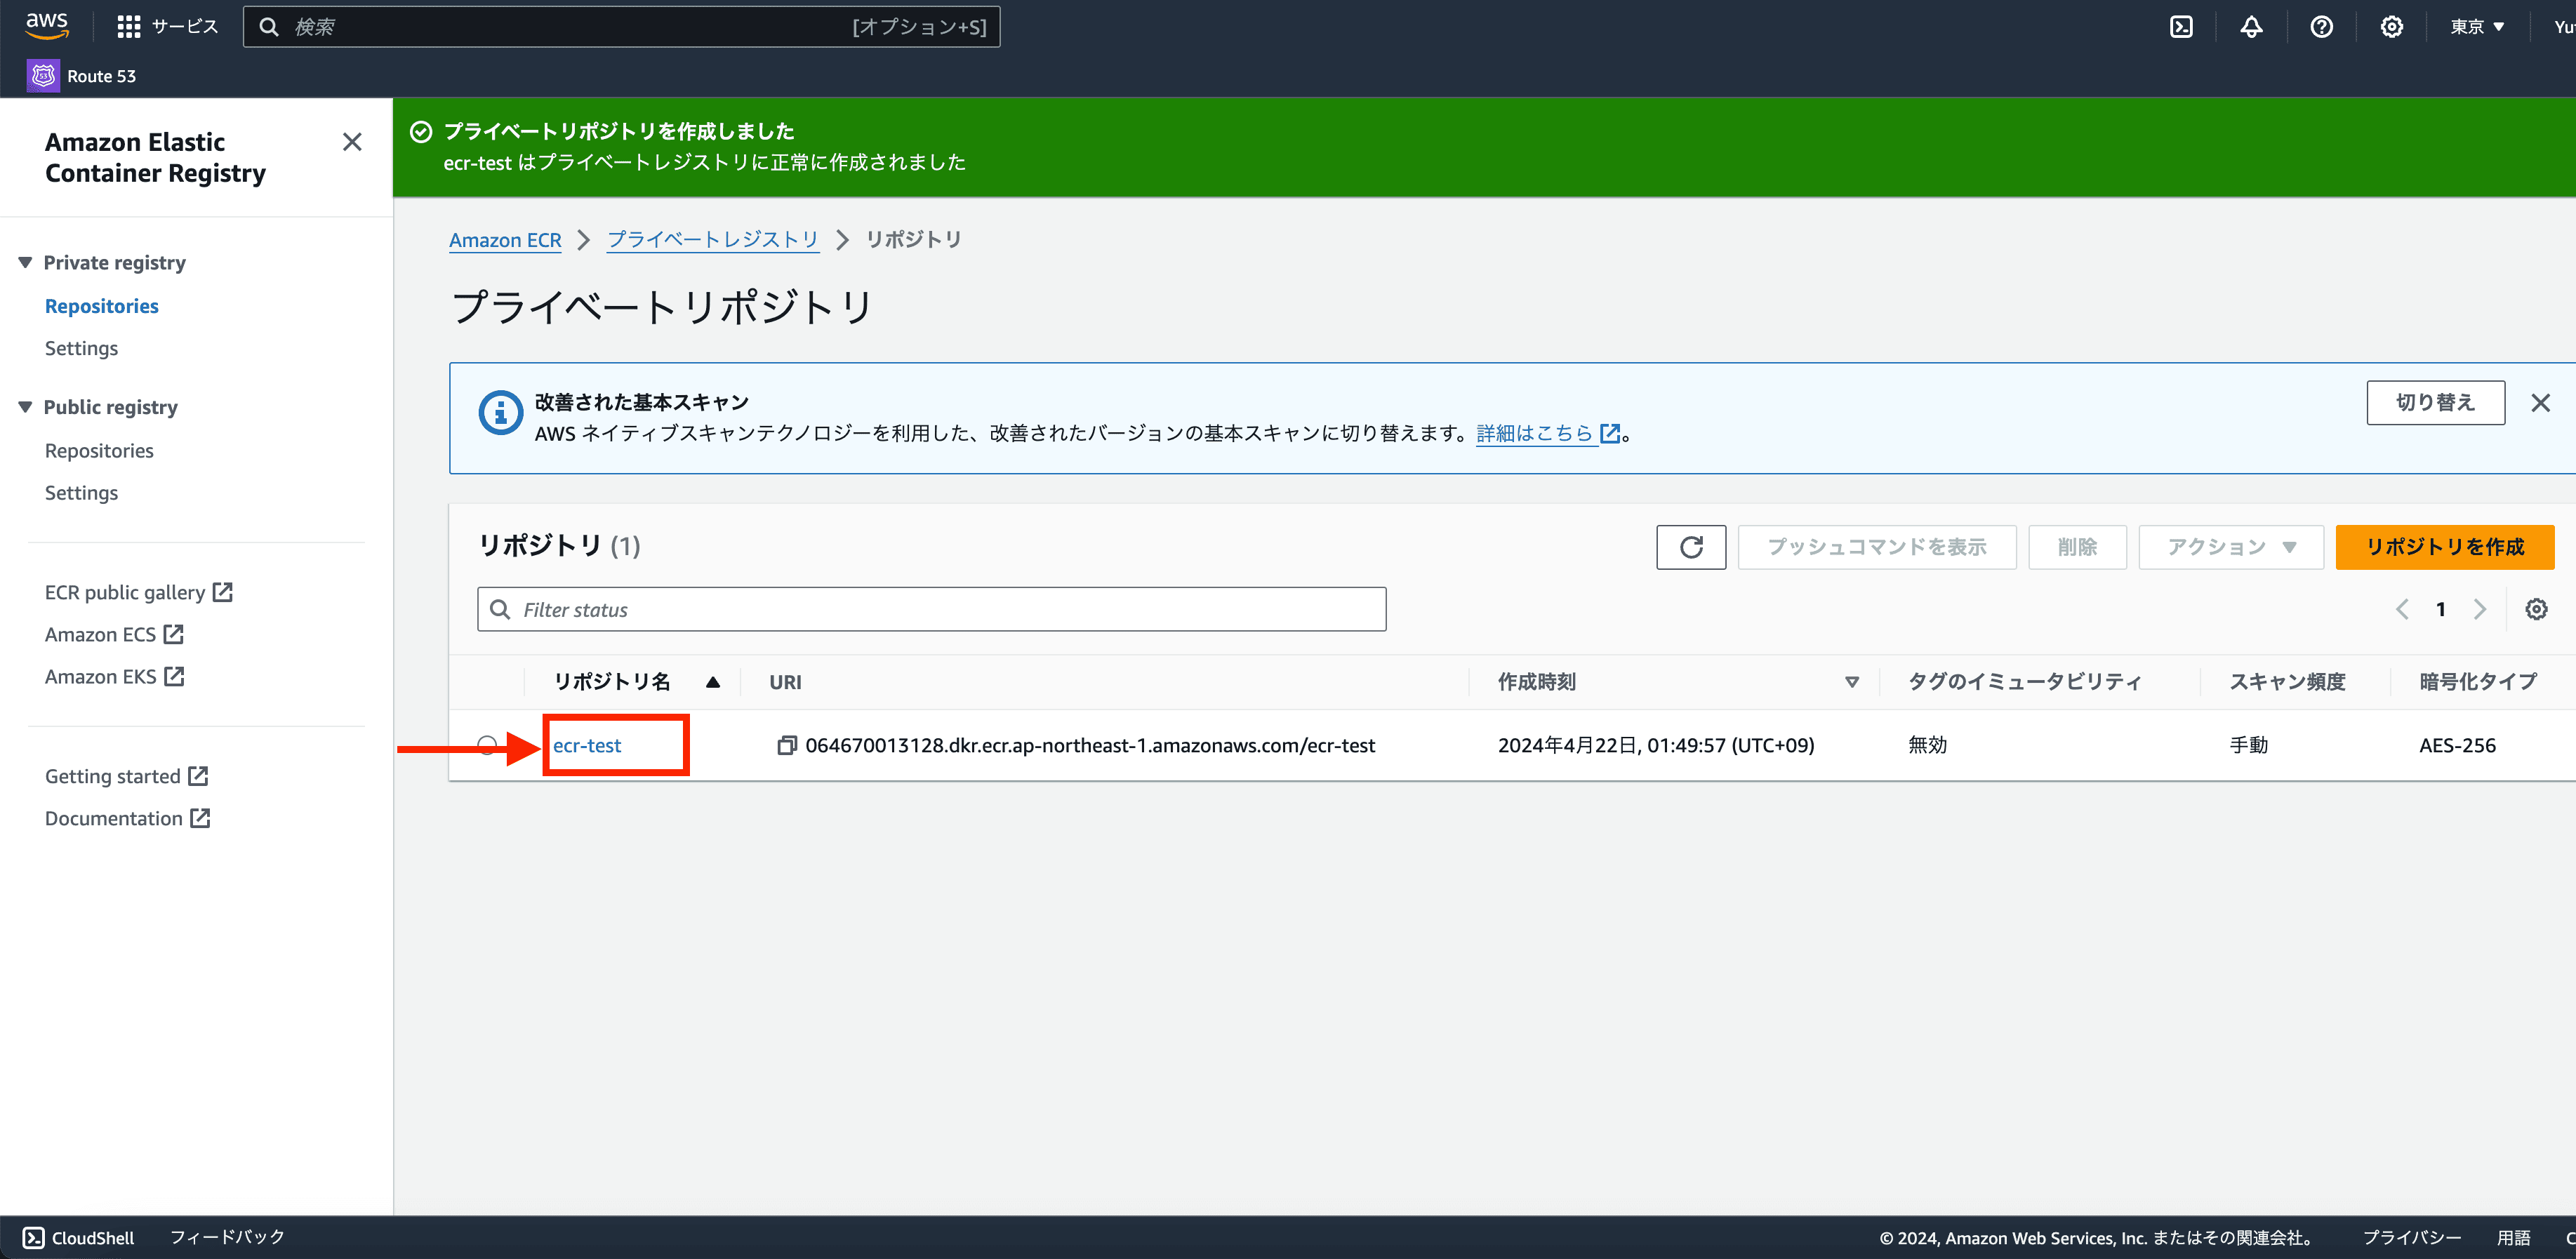Sort by repository name column

636,682
